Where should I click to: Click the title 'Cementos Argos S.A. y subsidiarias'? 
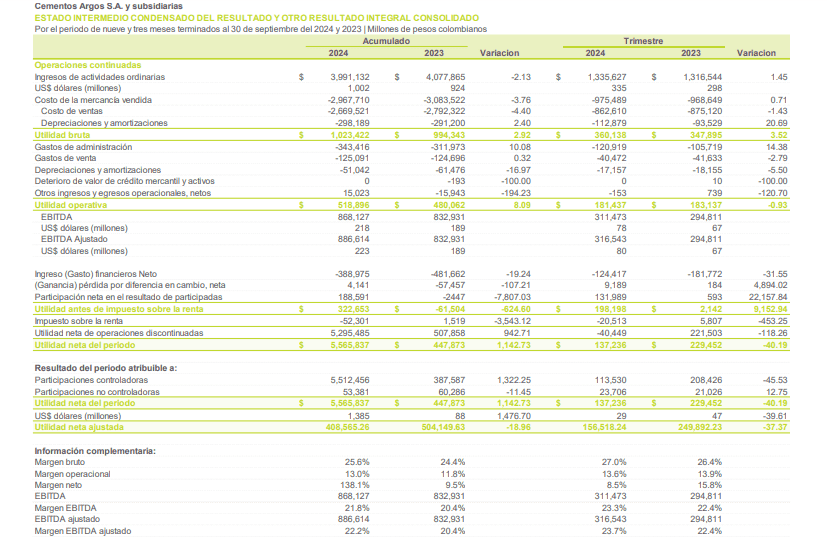[109, 6]
